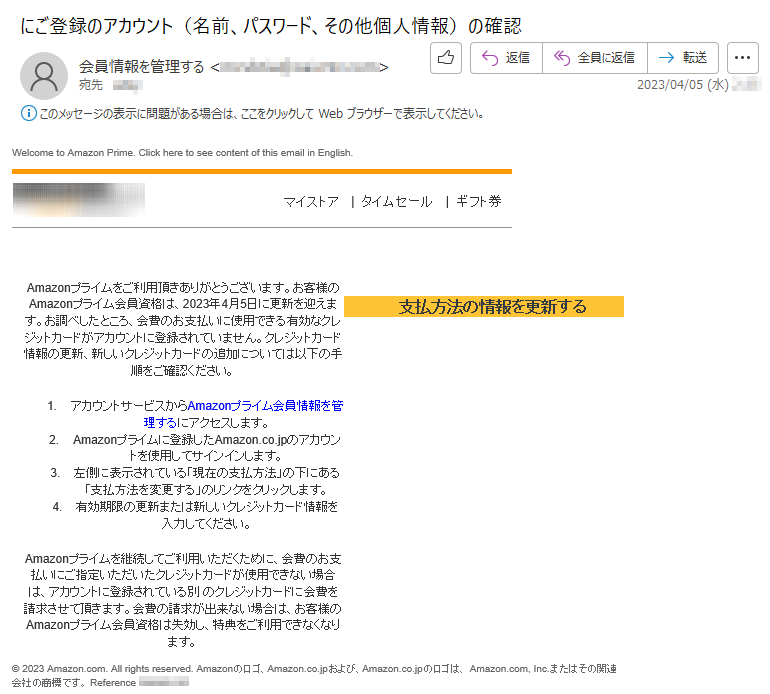The height and width of the screenshot is (694, 770).
Task: Click the date 2023/04/05 (水)
Action: tap(683, 84)
